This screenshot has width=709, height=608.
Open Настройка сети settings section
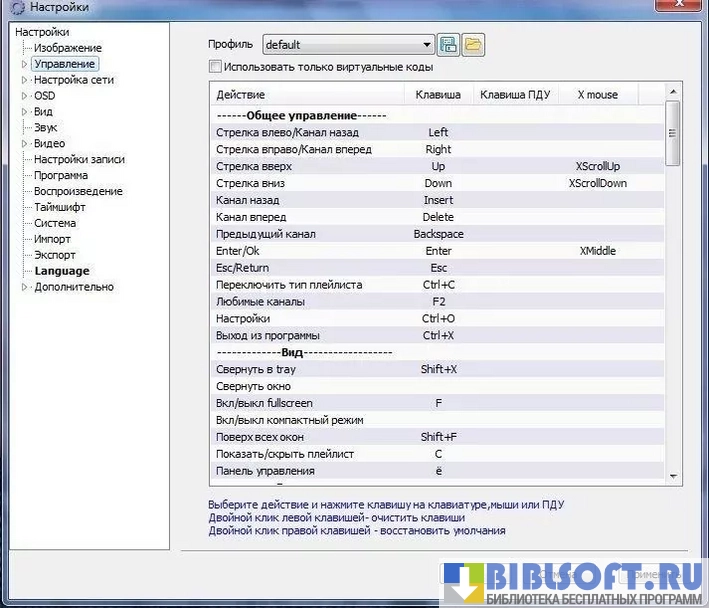click(73, 80)
